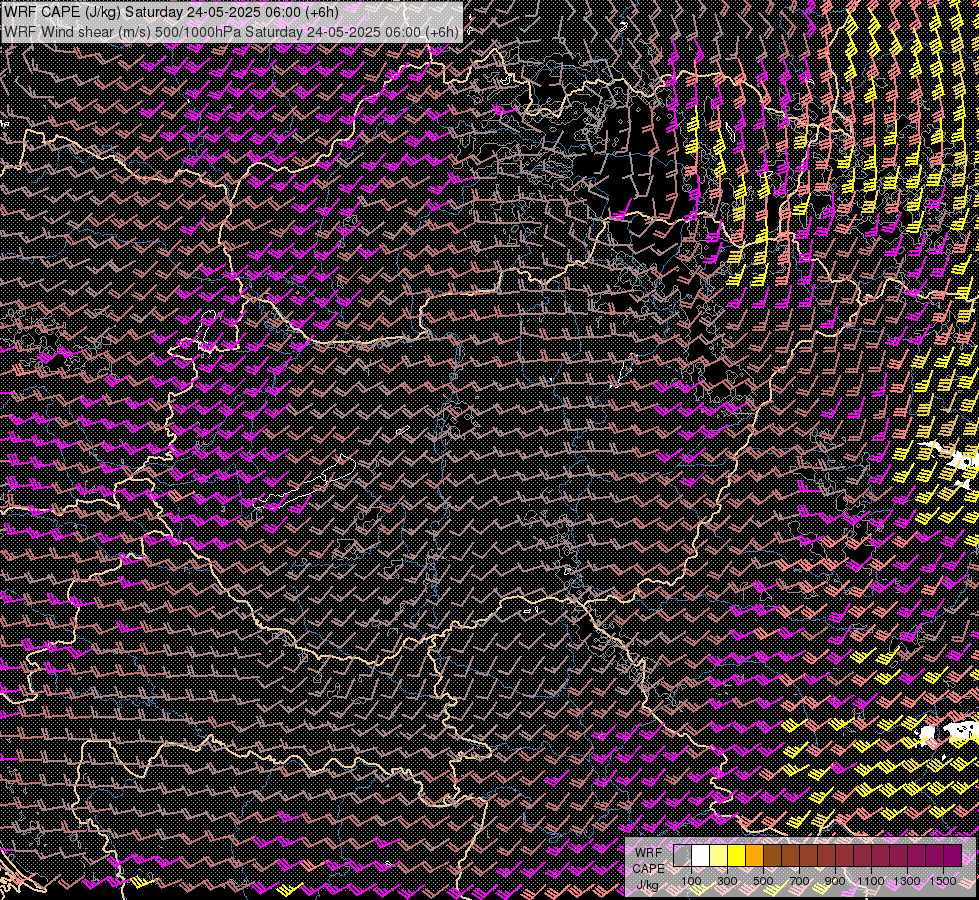
Task: Click the '1100' legend value
Action: click(x=871, y=881)
